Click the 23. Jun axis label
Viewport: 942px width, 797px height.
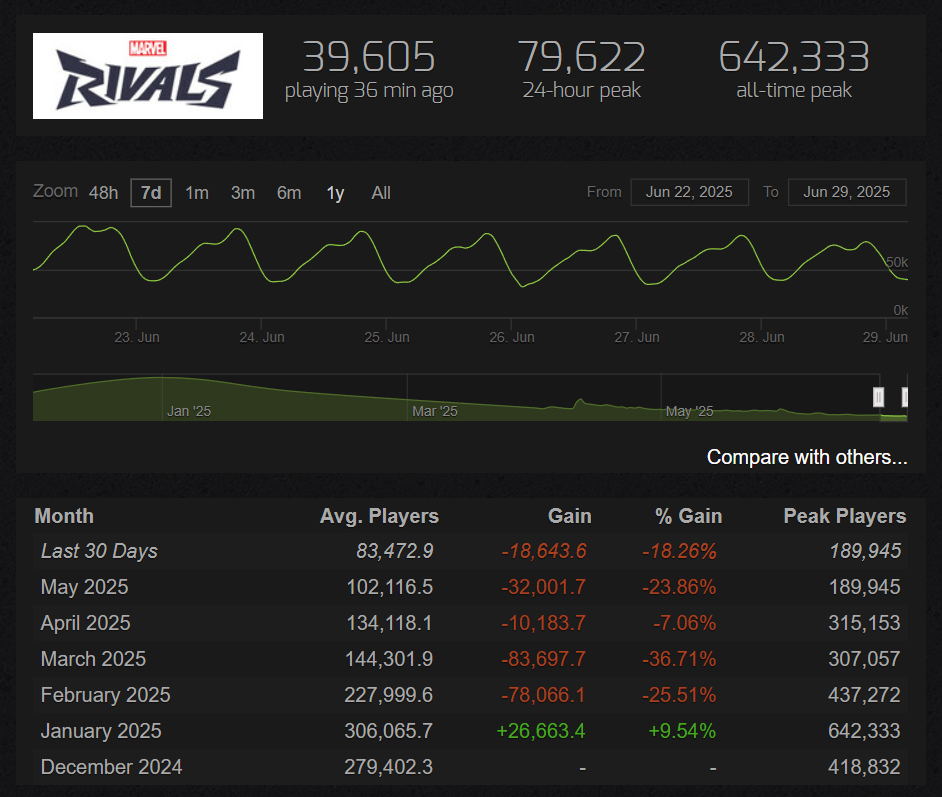coord(137,337)
